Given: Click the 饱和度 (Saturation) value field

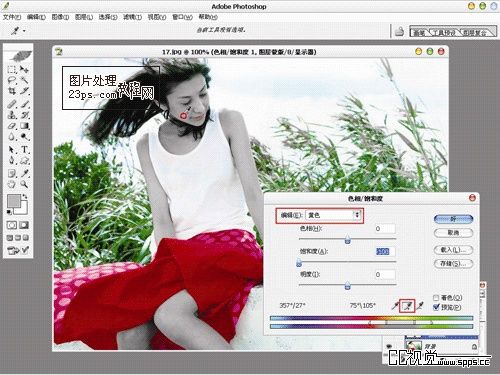Looking at the screenshot, I should point(385,251).
